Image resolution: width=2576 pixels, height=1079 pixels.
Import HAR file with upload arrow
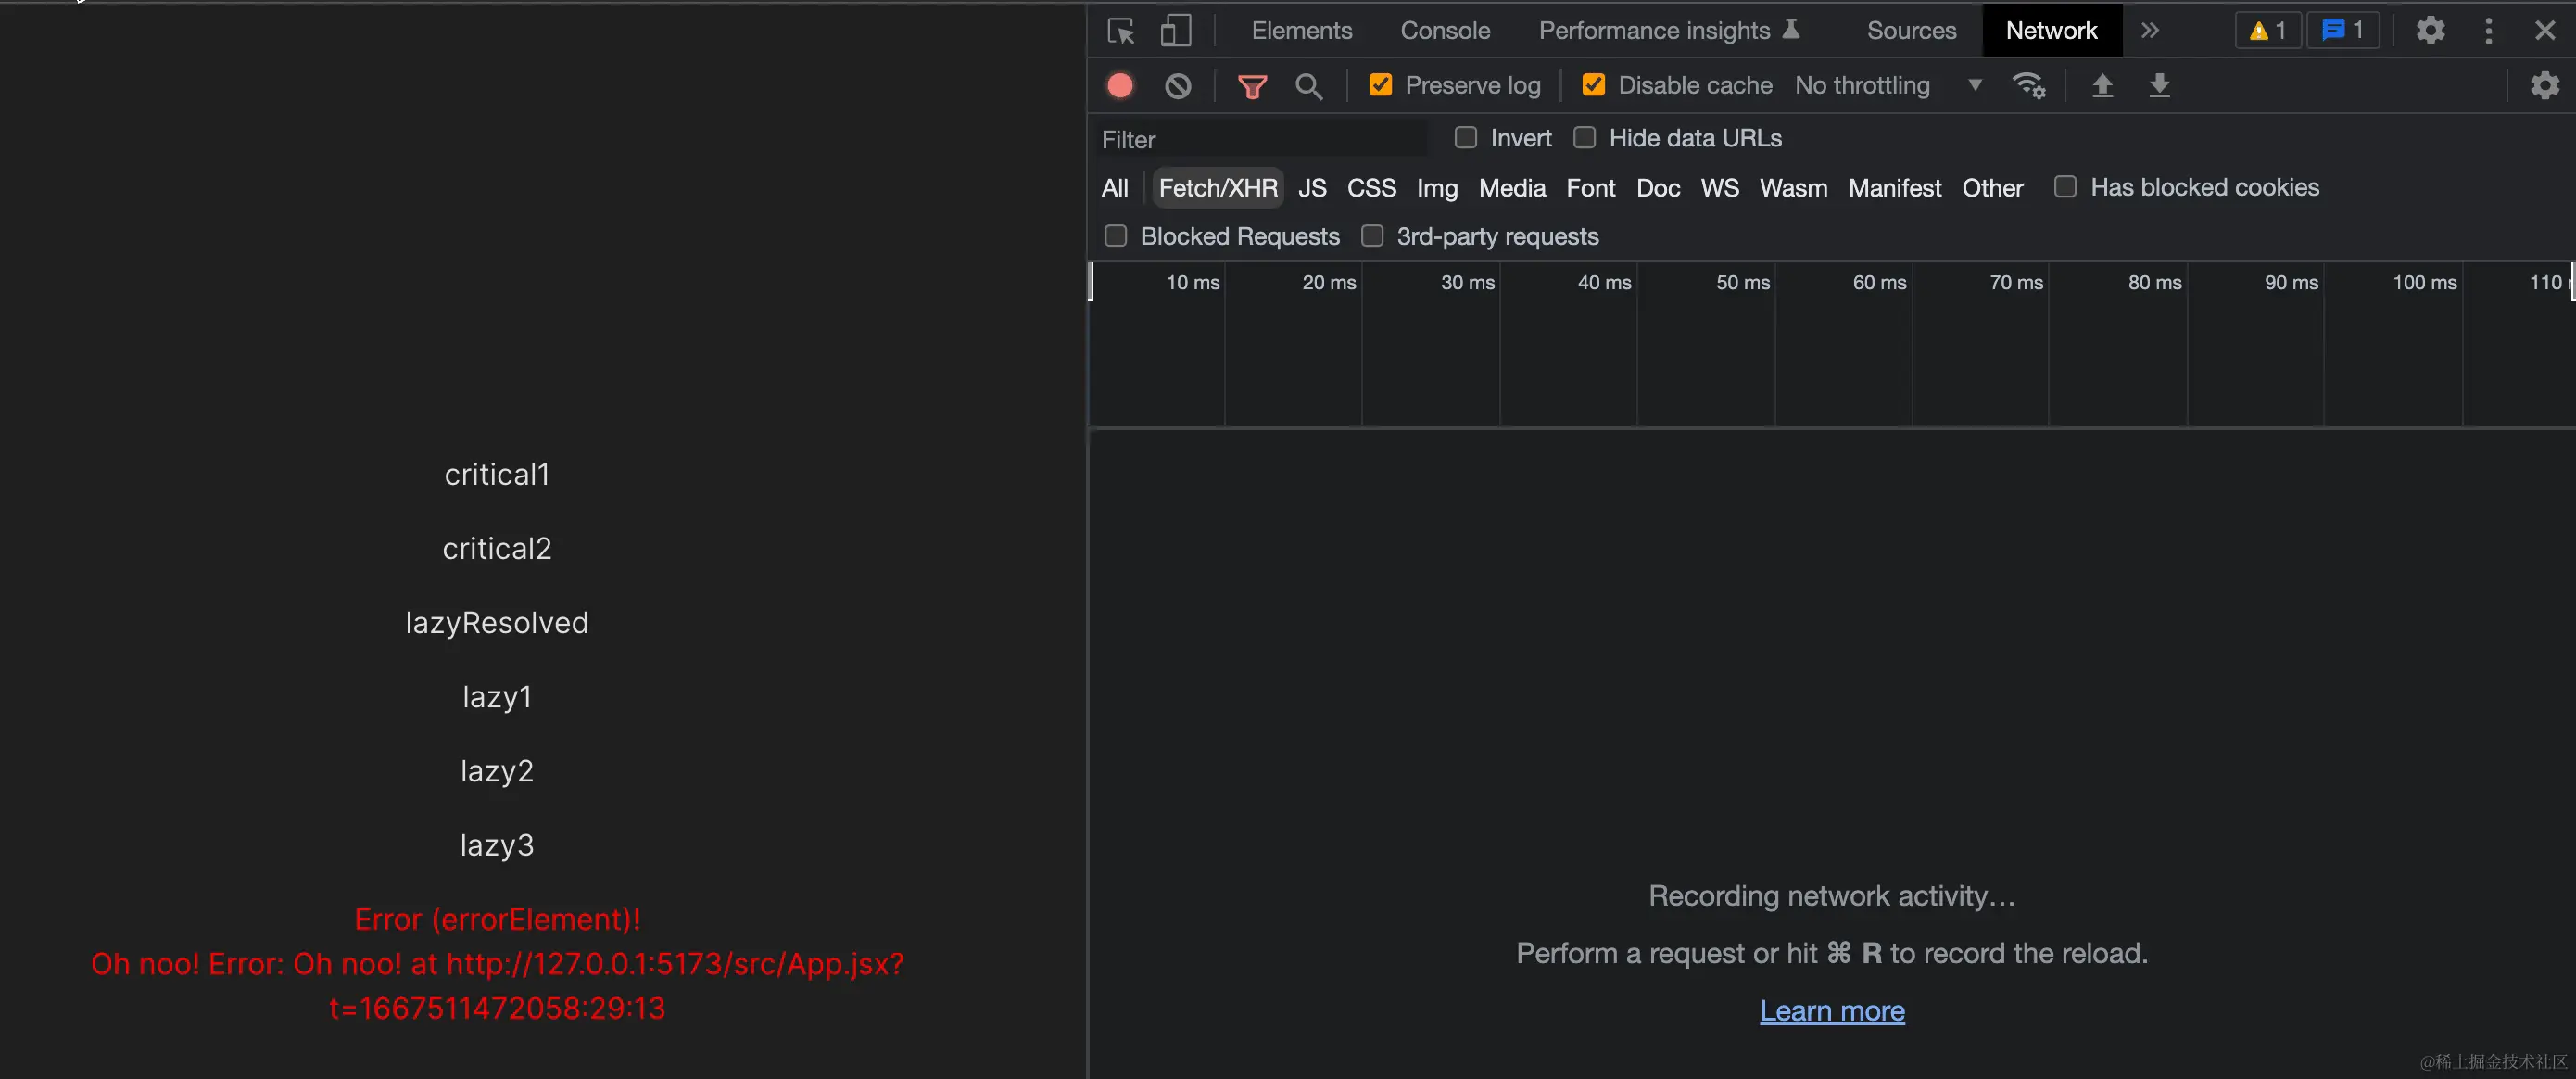click(2102, 86)
